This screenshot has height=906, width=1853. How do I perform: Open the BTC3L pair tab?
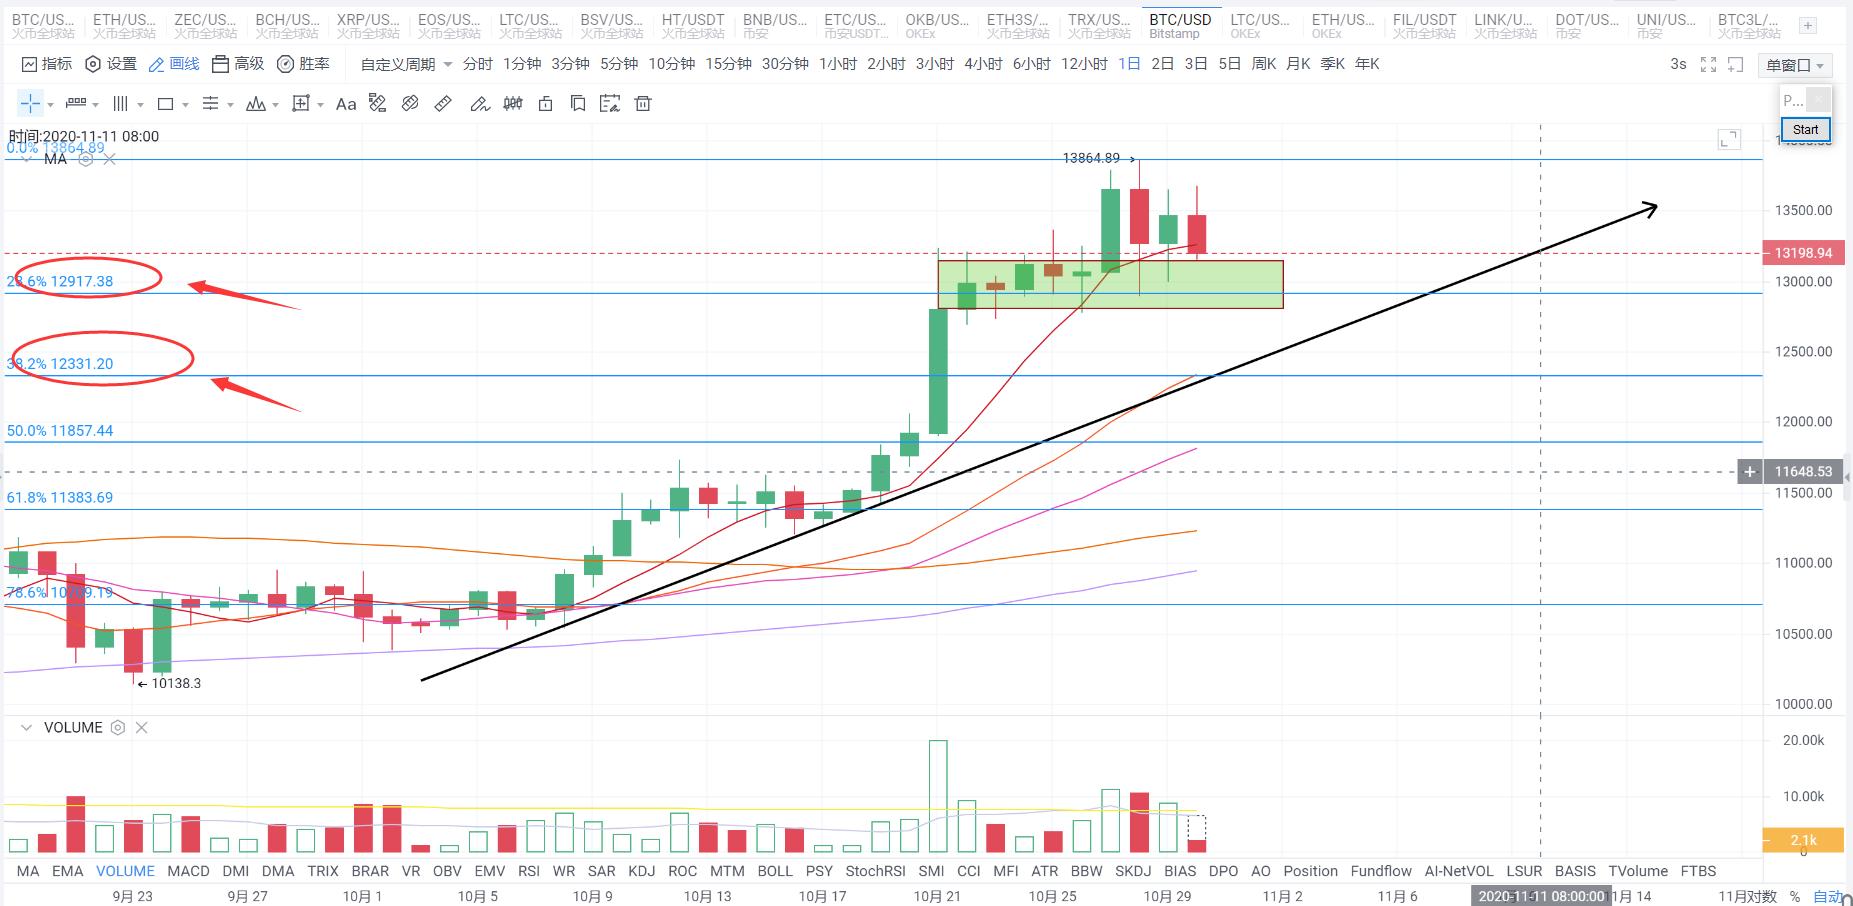coord(1748,26)
